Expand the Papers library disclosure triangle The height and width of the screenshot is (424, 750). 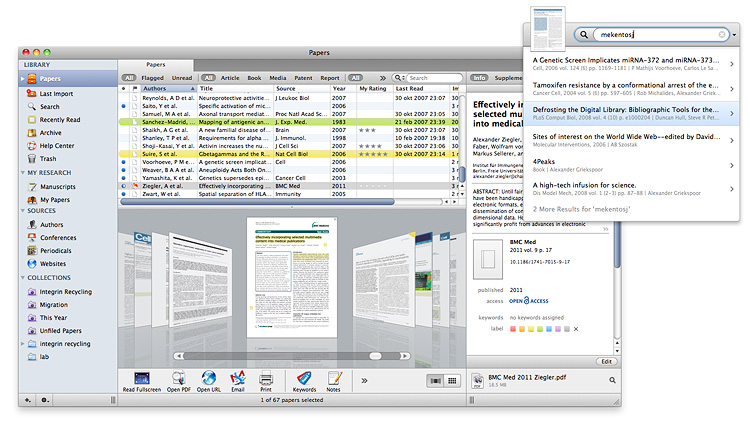click(x=22, y=78)
